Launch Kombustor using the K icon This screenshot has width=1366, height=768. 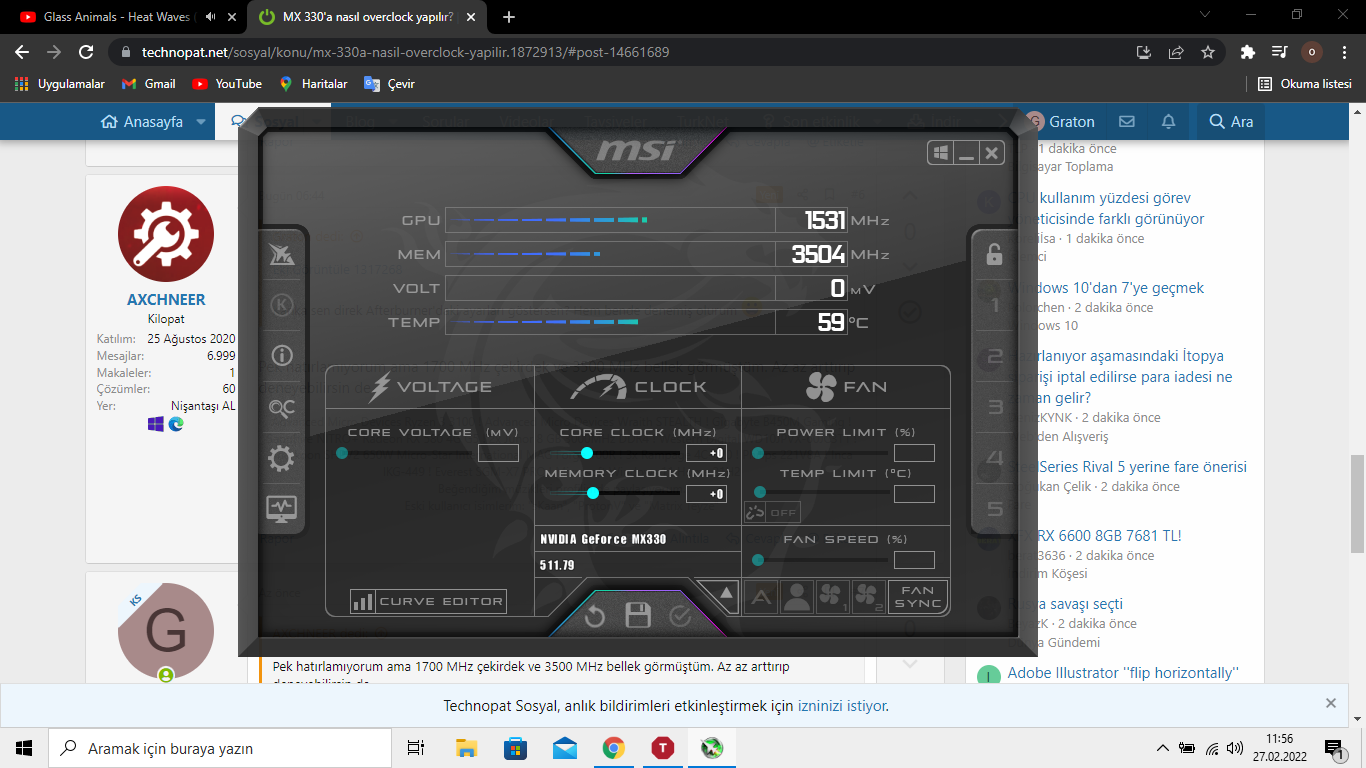[282, 305]
